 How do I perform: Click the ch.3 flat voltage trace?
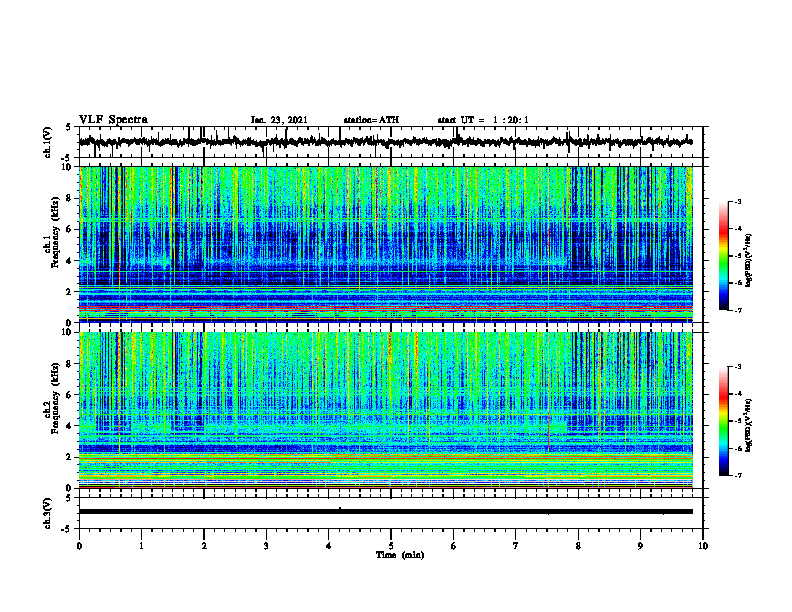pos(385,512)
